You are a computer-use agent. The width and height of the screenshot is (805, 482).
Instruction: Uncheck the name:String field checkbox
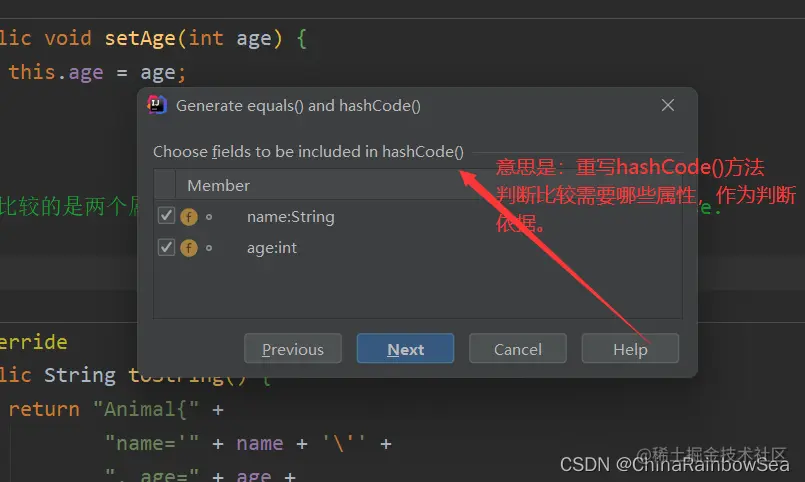(x=166, y=216)
